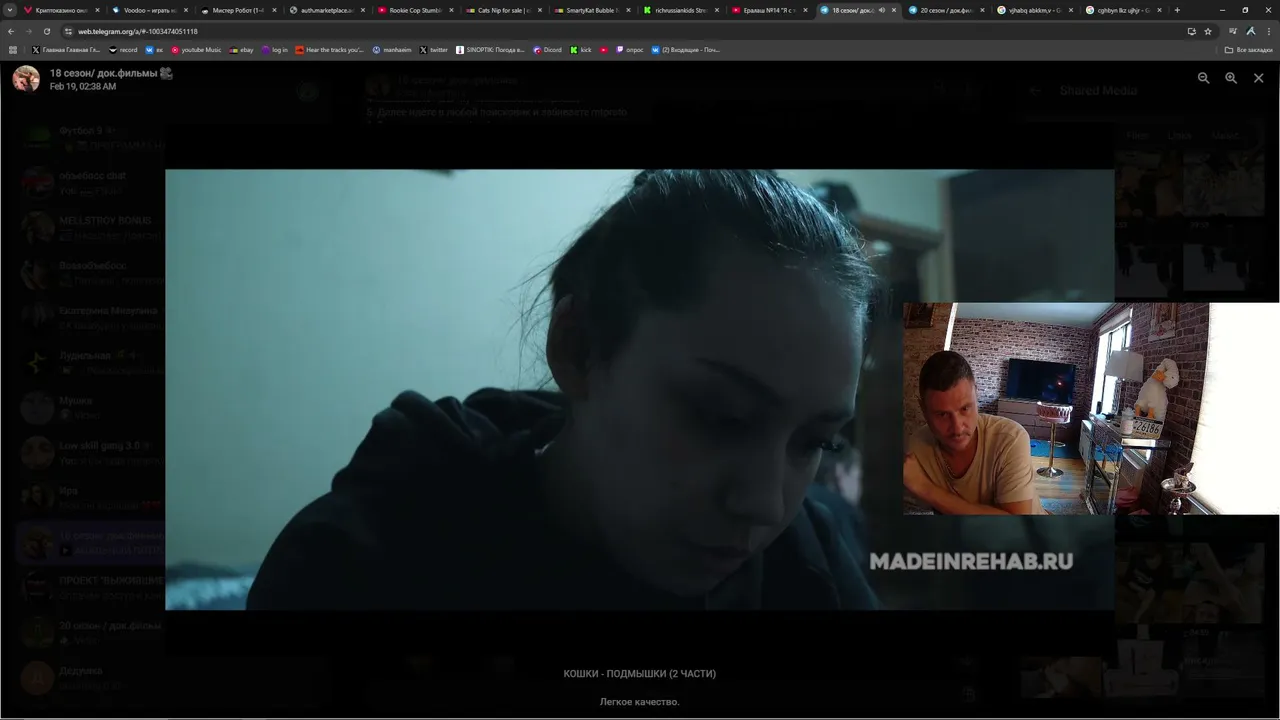Image resolution: width=1280 pixels, height=720 pixels.
Task: Close the Telegram media viewer
Action: (1258, 78)
